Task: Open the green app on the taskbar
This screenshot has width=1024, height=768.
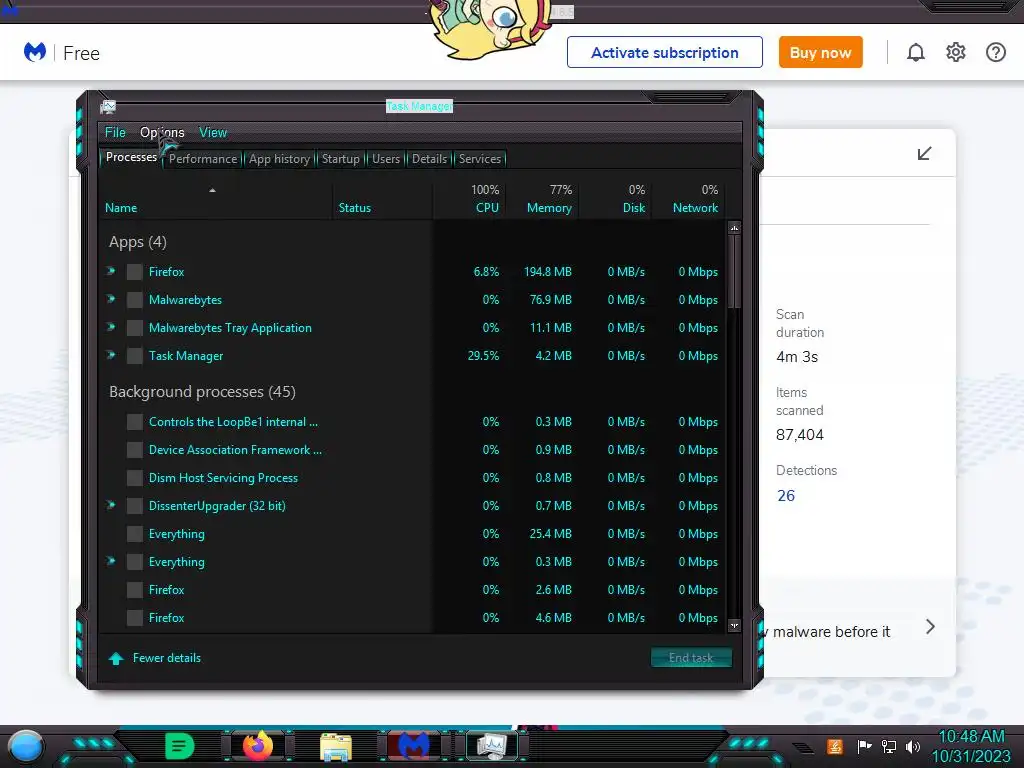Action: [x=180, y=746]
